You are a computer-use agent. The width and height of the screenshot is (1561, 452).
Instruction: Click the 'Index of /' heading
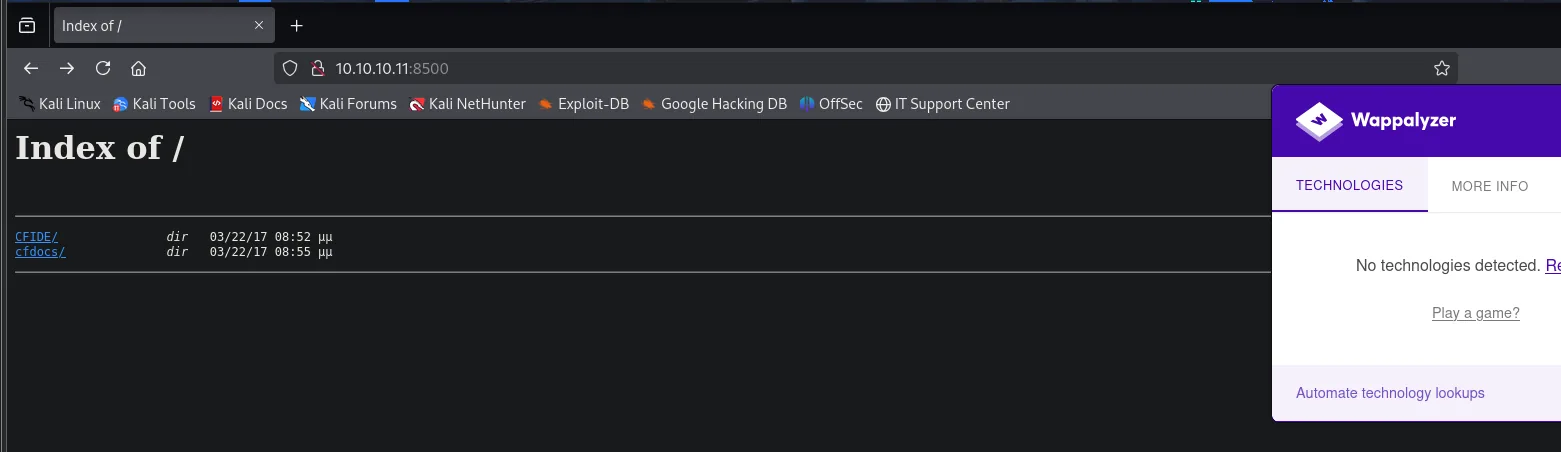click(x=99, y=148)
